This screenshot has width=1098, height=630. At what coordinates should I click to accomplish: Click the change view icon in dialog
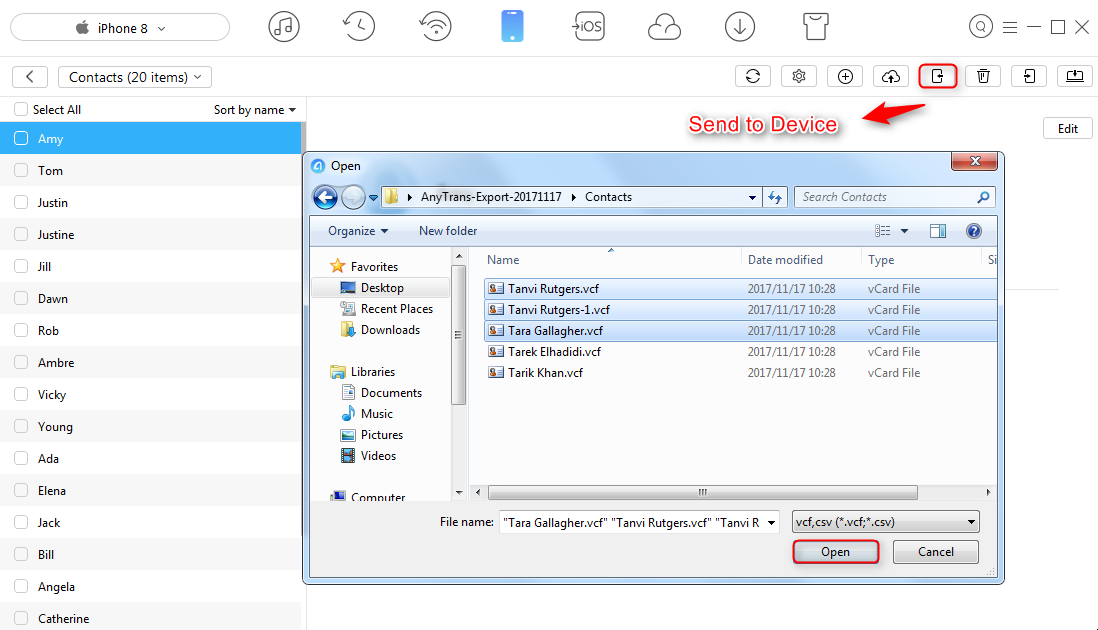(x=883, y=231)
